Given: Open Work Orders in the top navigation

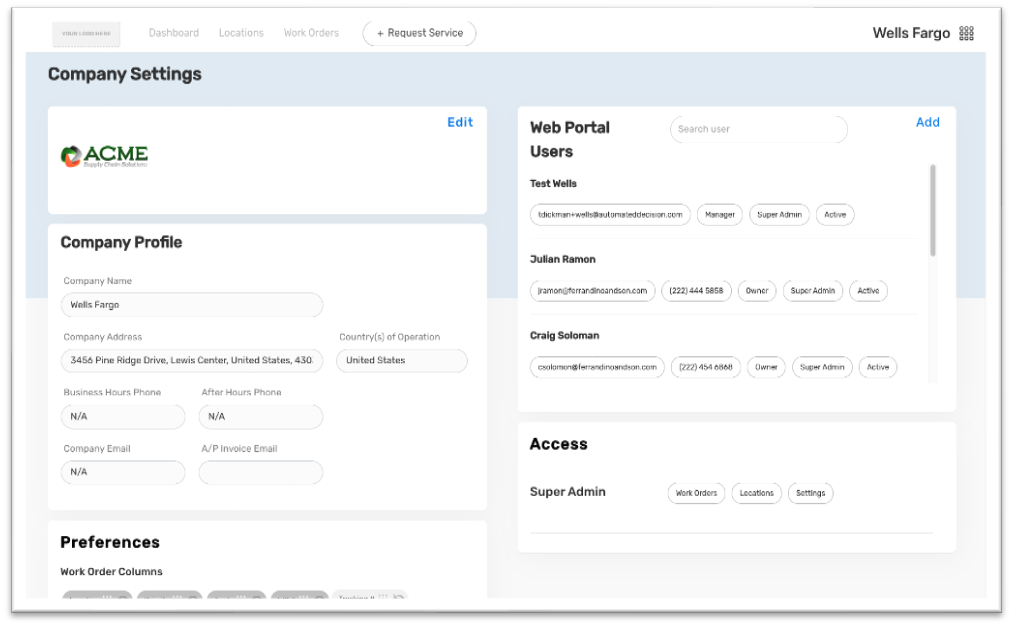Looking at the screenshot, I should coord(311,33).
